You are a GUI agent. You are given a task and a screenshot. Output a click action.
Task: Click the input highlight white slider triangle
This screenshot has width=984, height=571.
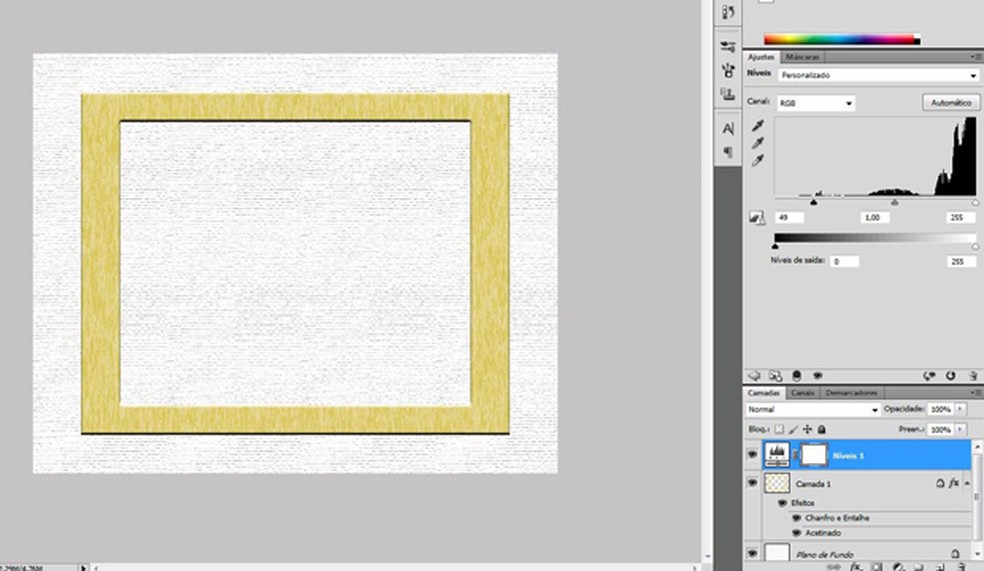[x=975, y=202]
